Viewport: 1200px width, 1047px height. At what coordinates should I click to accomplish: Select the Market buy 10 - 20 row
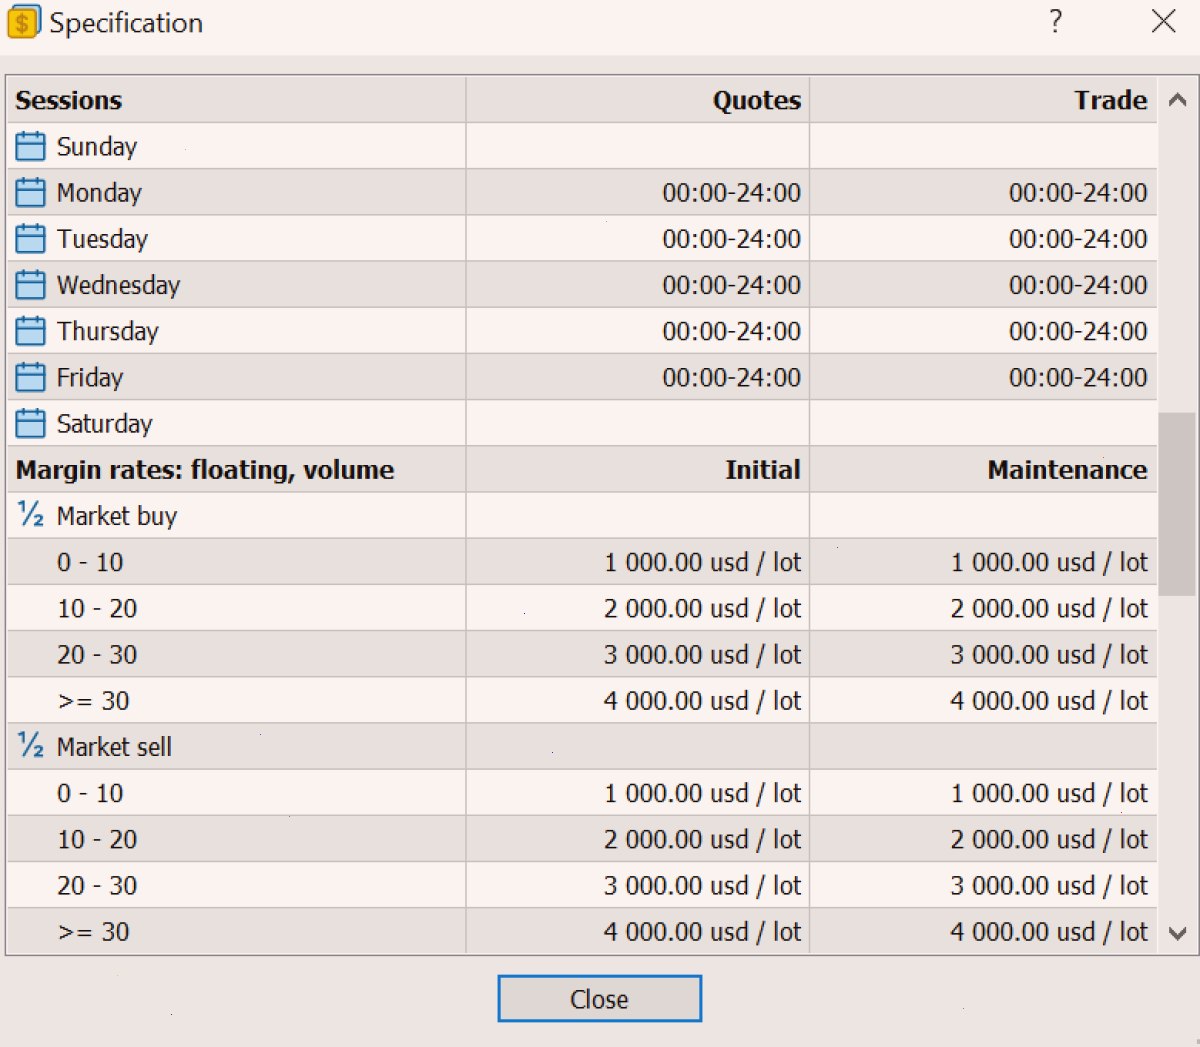pyautogui.click(x=582, y=608)
